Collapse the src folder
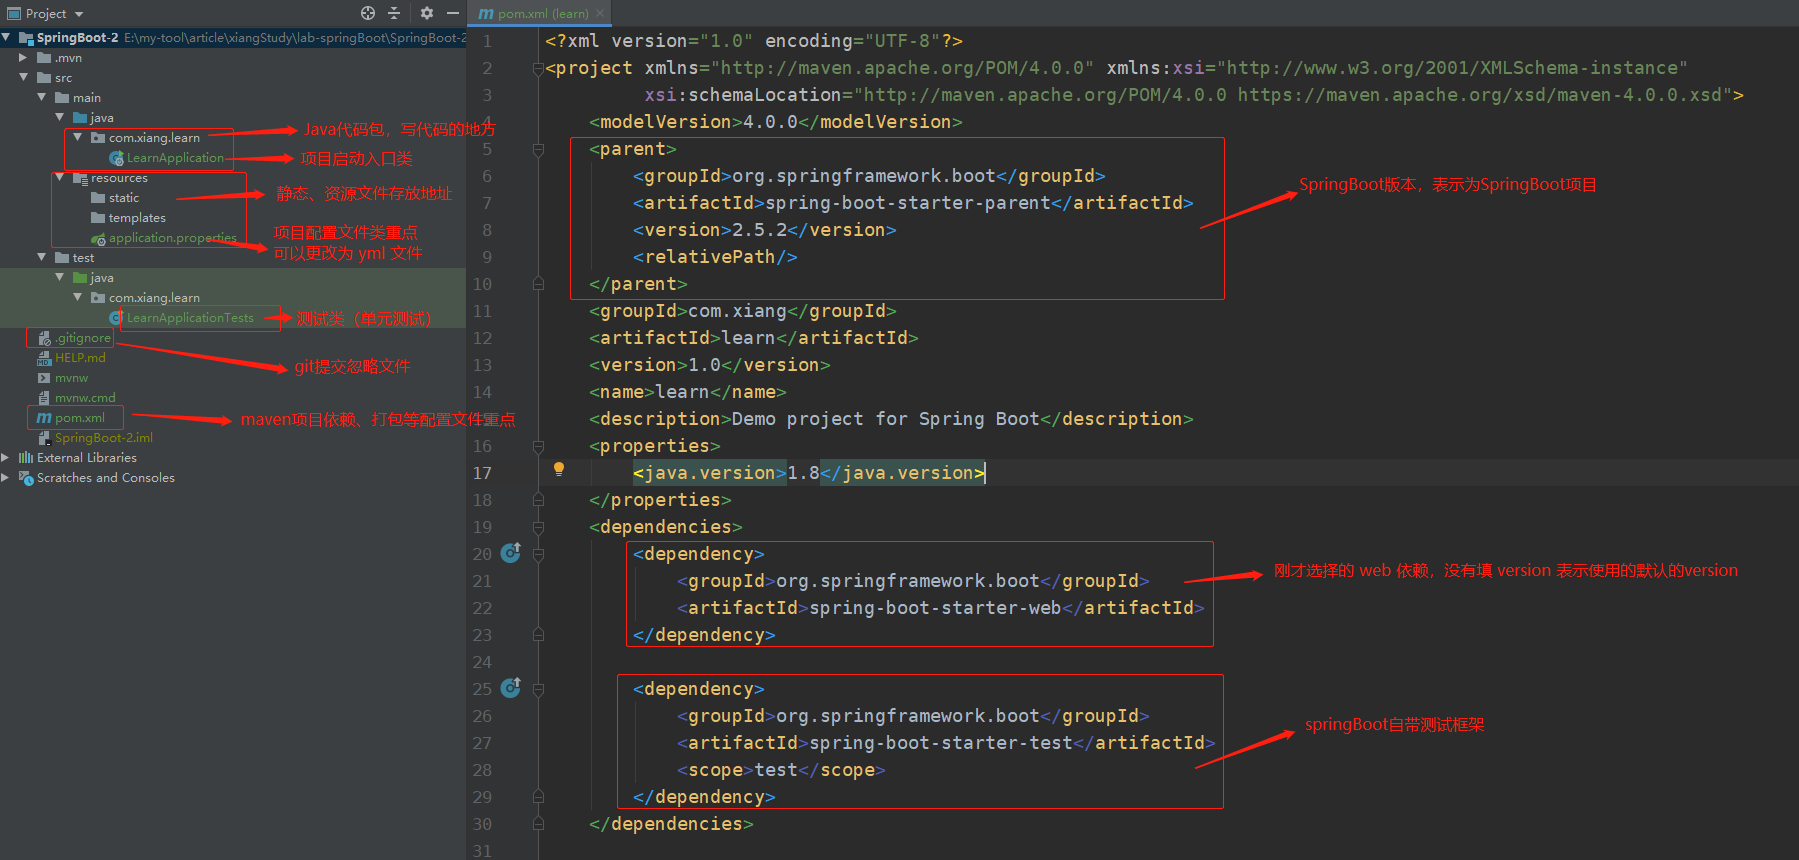The image size is (1799, 860). [23, 77]
